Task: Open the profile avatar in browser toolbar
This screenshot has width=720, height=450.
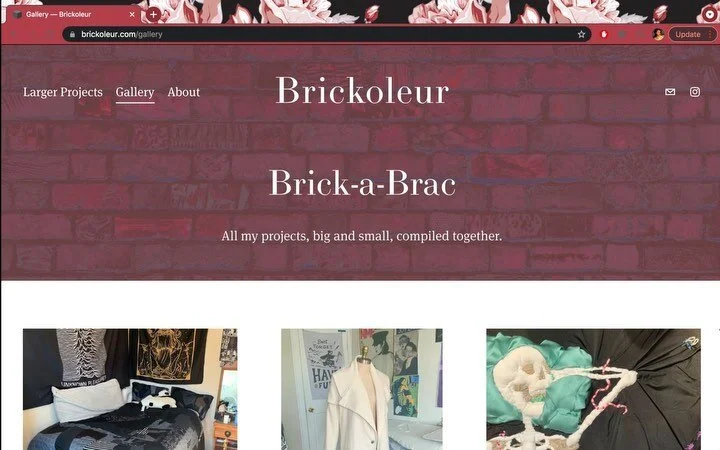Action: (658, 34)
